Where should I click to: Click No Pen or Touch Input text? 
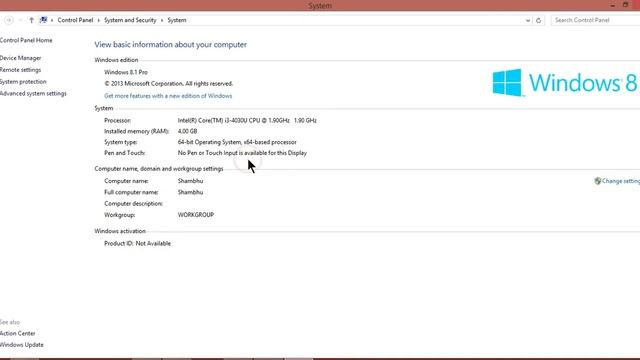click(x=242, y=153)
